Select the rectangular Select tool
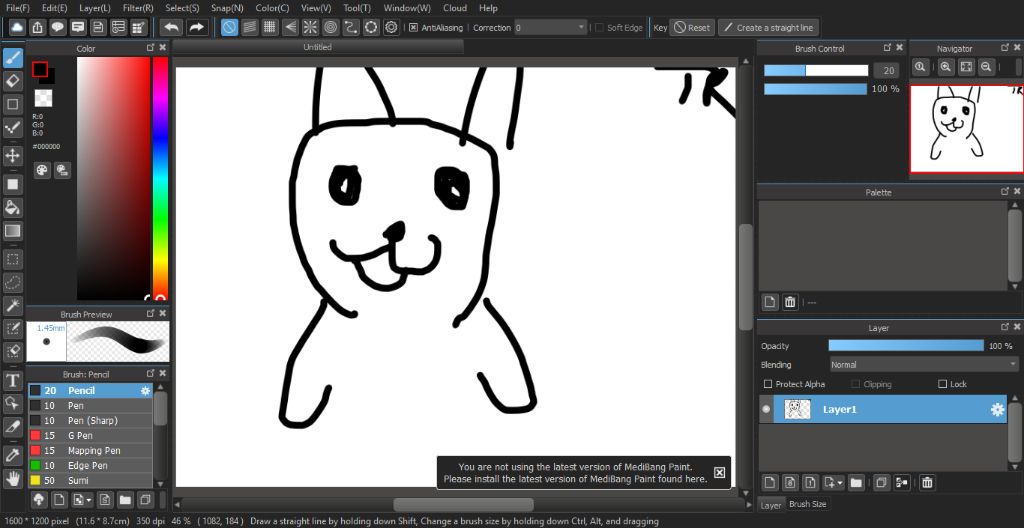Screen dimensions: 1024x528 tap(13, 259)
